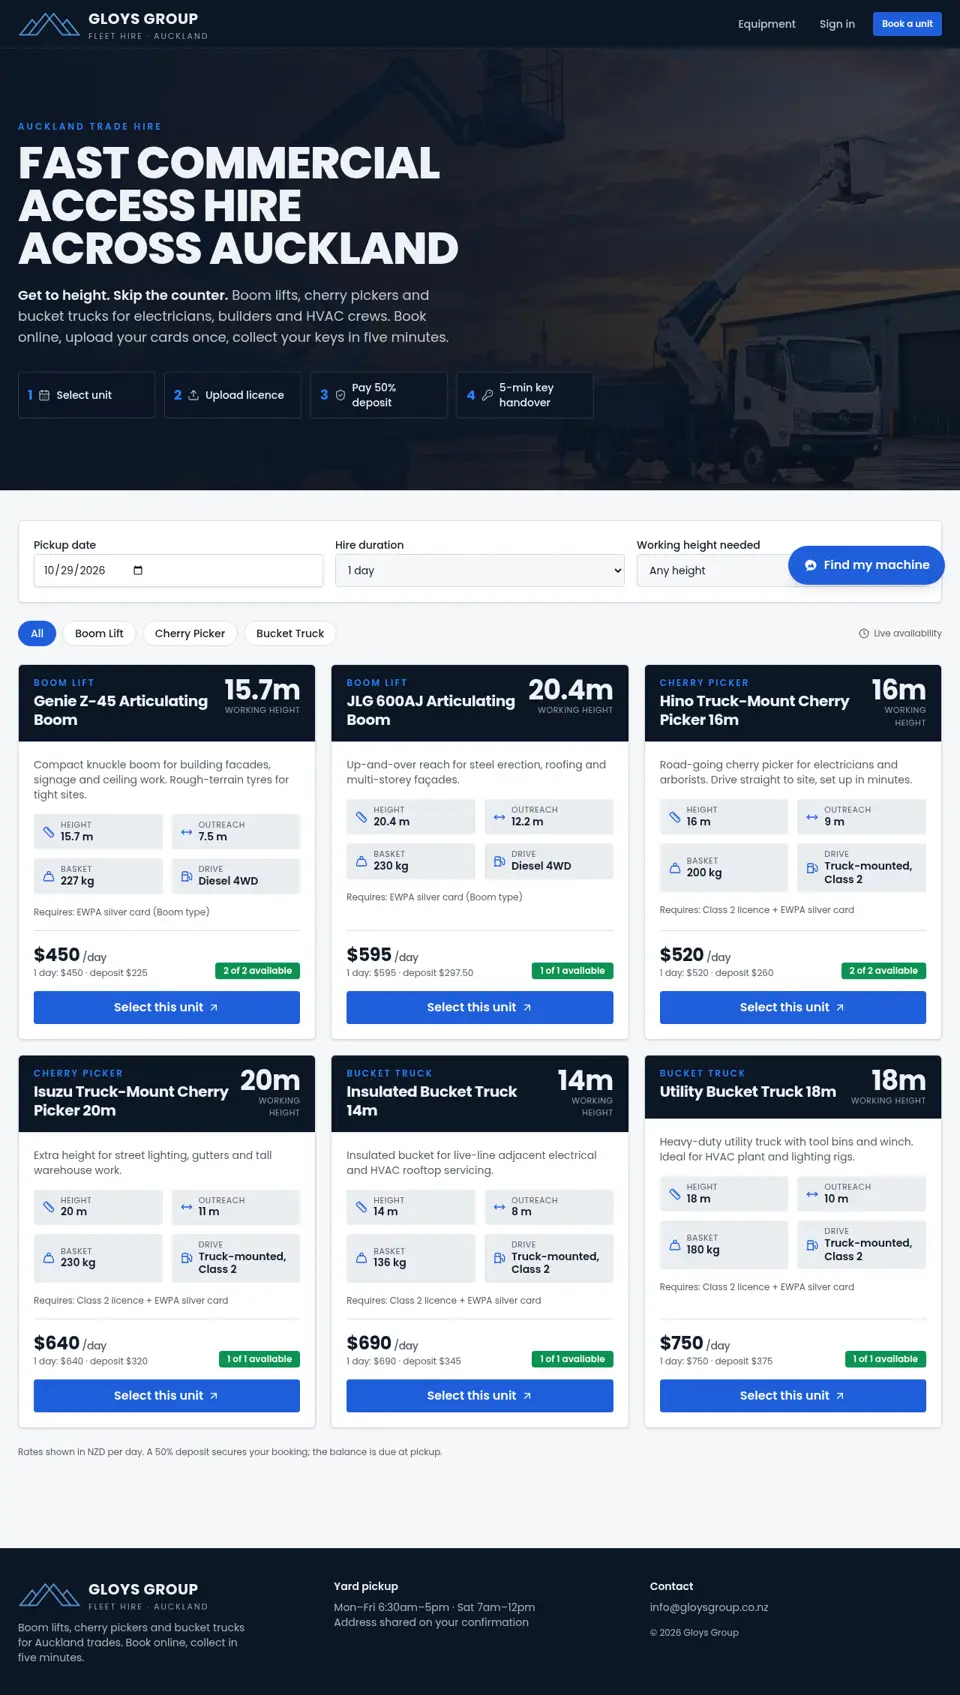The height and width of the screenshot is (1695, 960).
Task: Click shield icon in Pay 50% deposit step
Action: coord(340,395)
